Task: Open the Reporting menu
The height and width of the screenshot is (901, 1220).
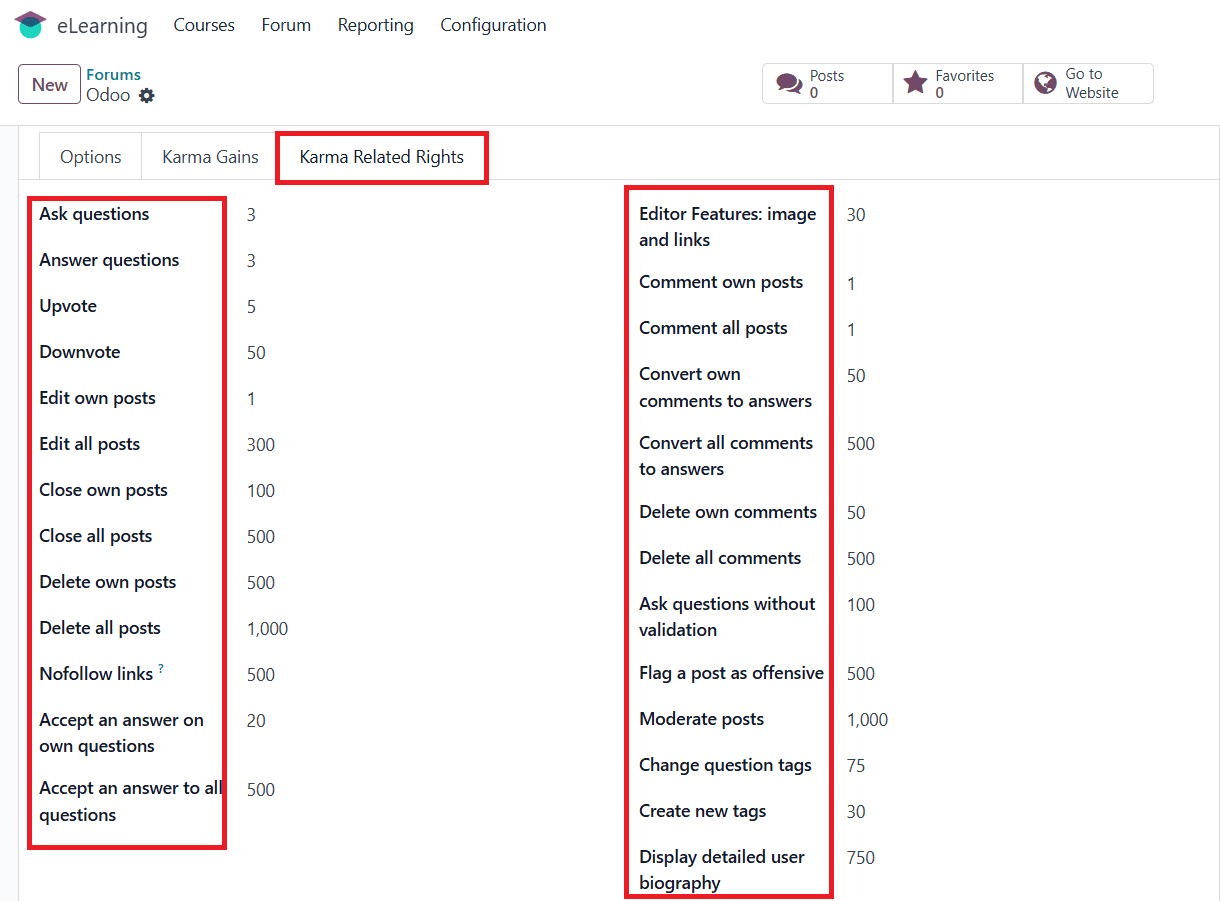Action: [x=375, y=25]
